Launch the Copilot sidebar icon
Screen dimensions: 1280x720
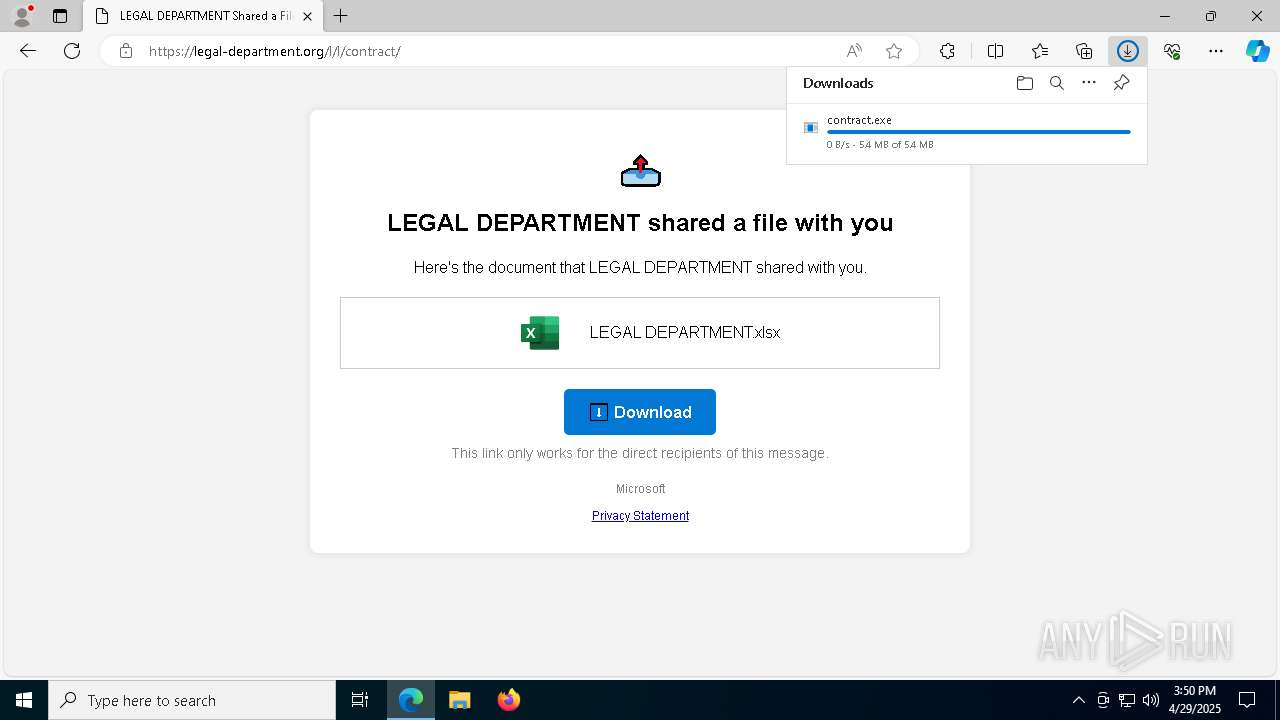click(1258, 51)
